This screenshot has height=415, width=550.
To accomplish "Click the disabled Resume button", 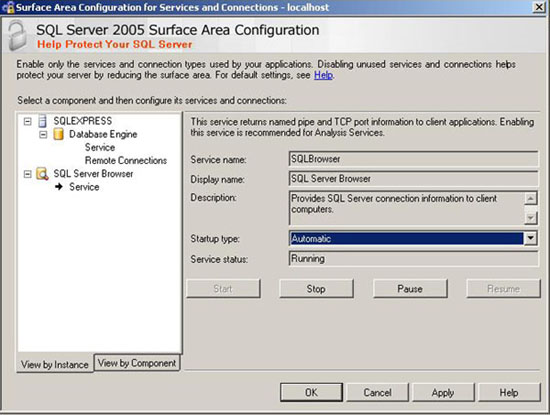I will tap(503, 289).
